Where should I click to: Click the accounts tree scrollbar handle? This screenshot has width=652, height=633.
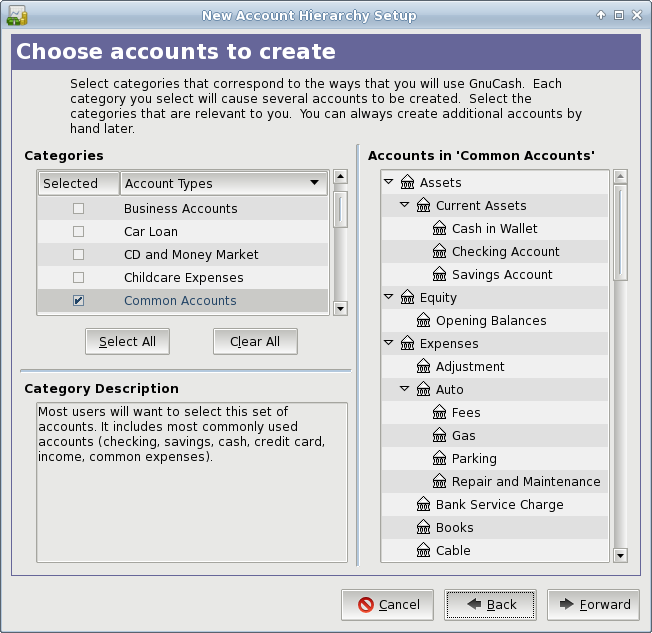click(x=620, y=233)
